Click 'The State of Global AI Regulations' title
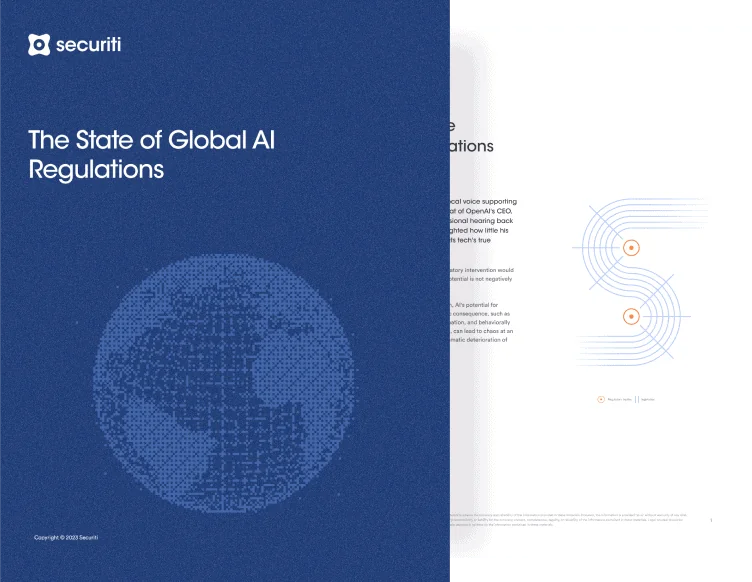752x582 pixels. point(152,154)
